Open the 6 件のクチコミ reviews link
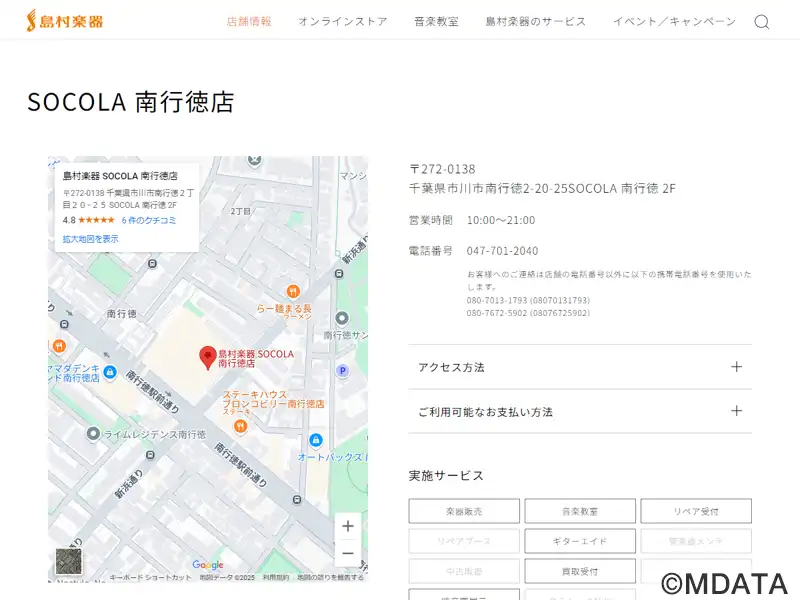Image resolution: width=800 pixels, height=600 pixels. point(148,220)
